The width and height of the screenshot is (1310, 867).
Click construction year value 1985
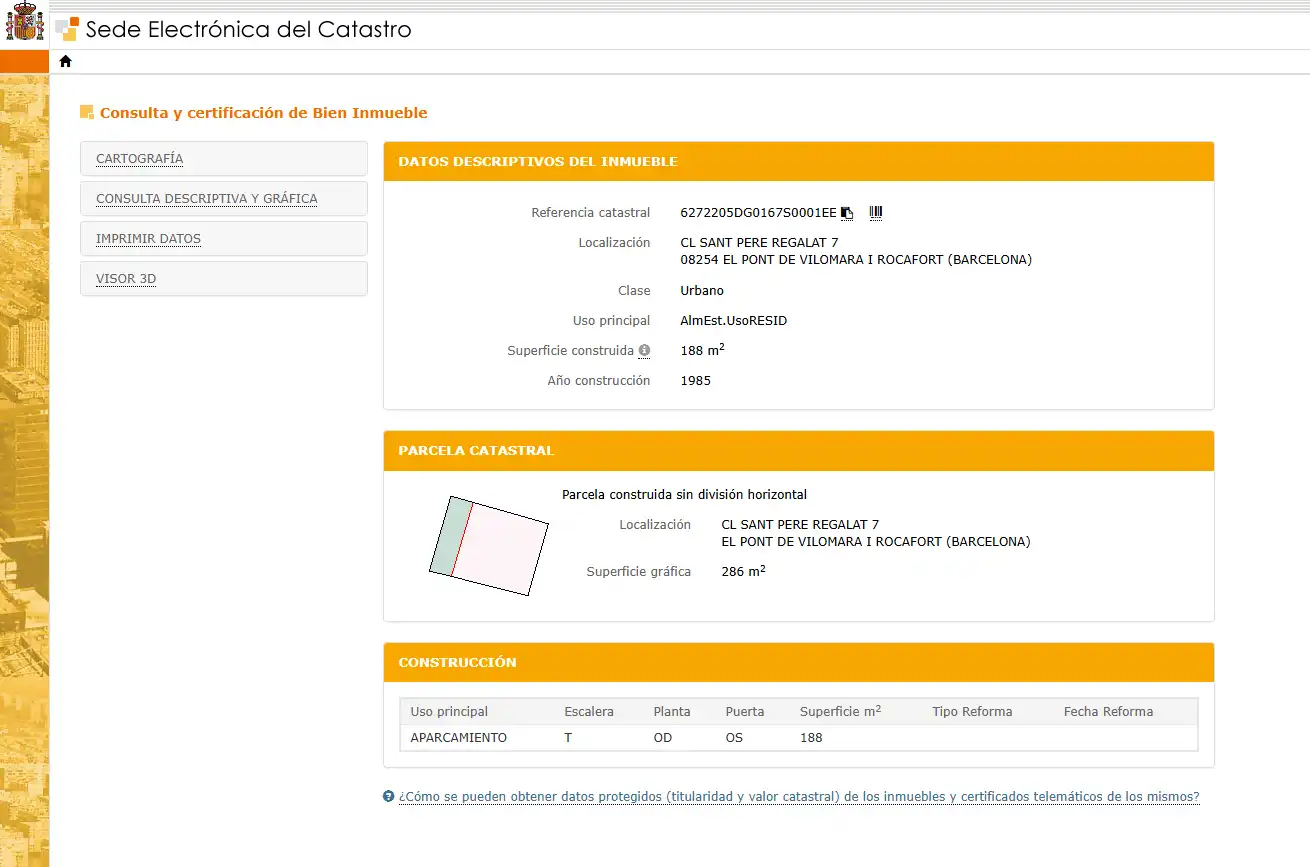click(x=696, y=381)
